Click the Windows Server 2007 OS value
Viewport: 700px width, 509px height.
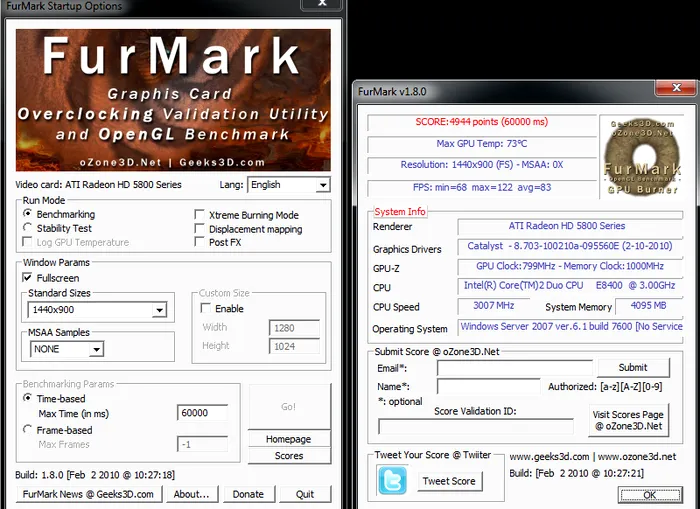pos(571,326)
